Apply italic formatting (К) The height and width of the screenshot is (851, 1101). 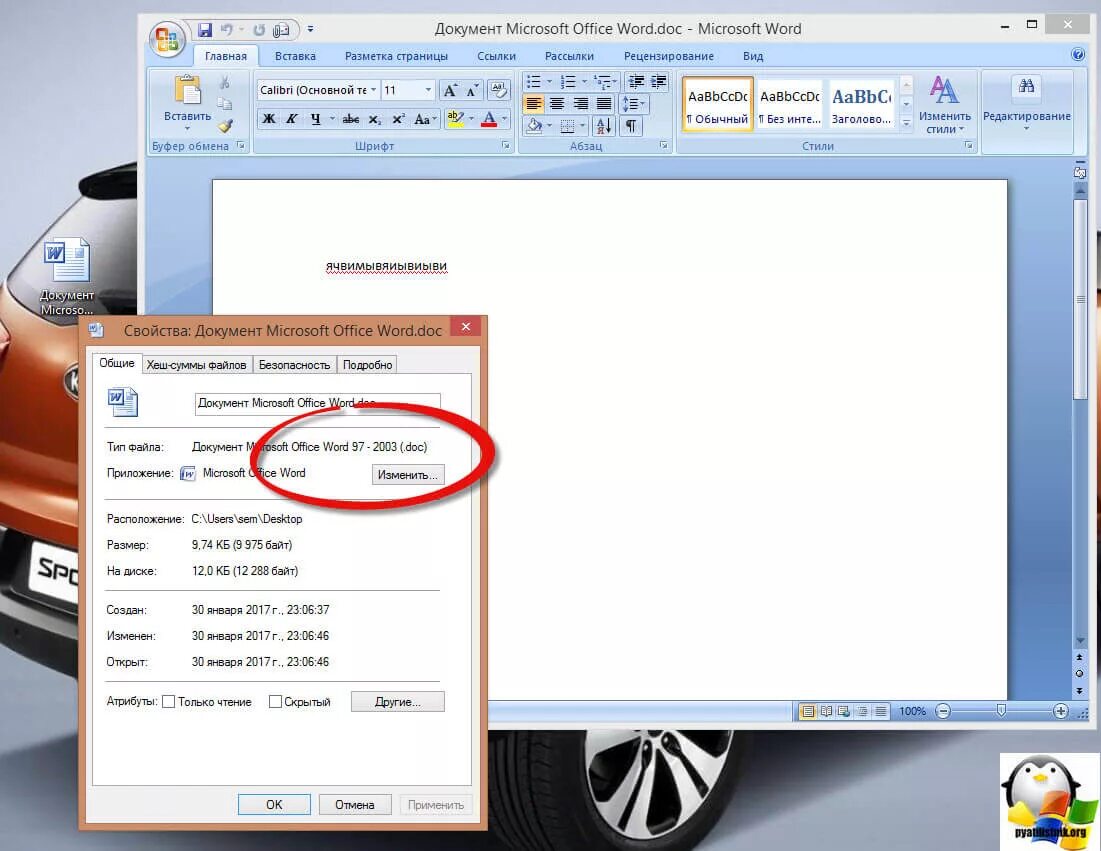coord(292,119)
